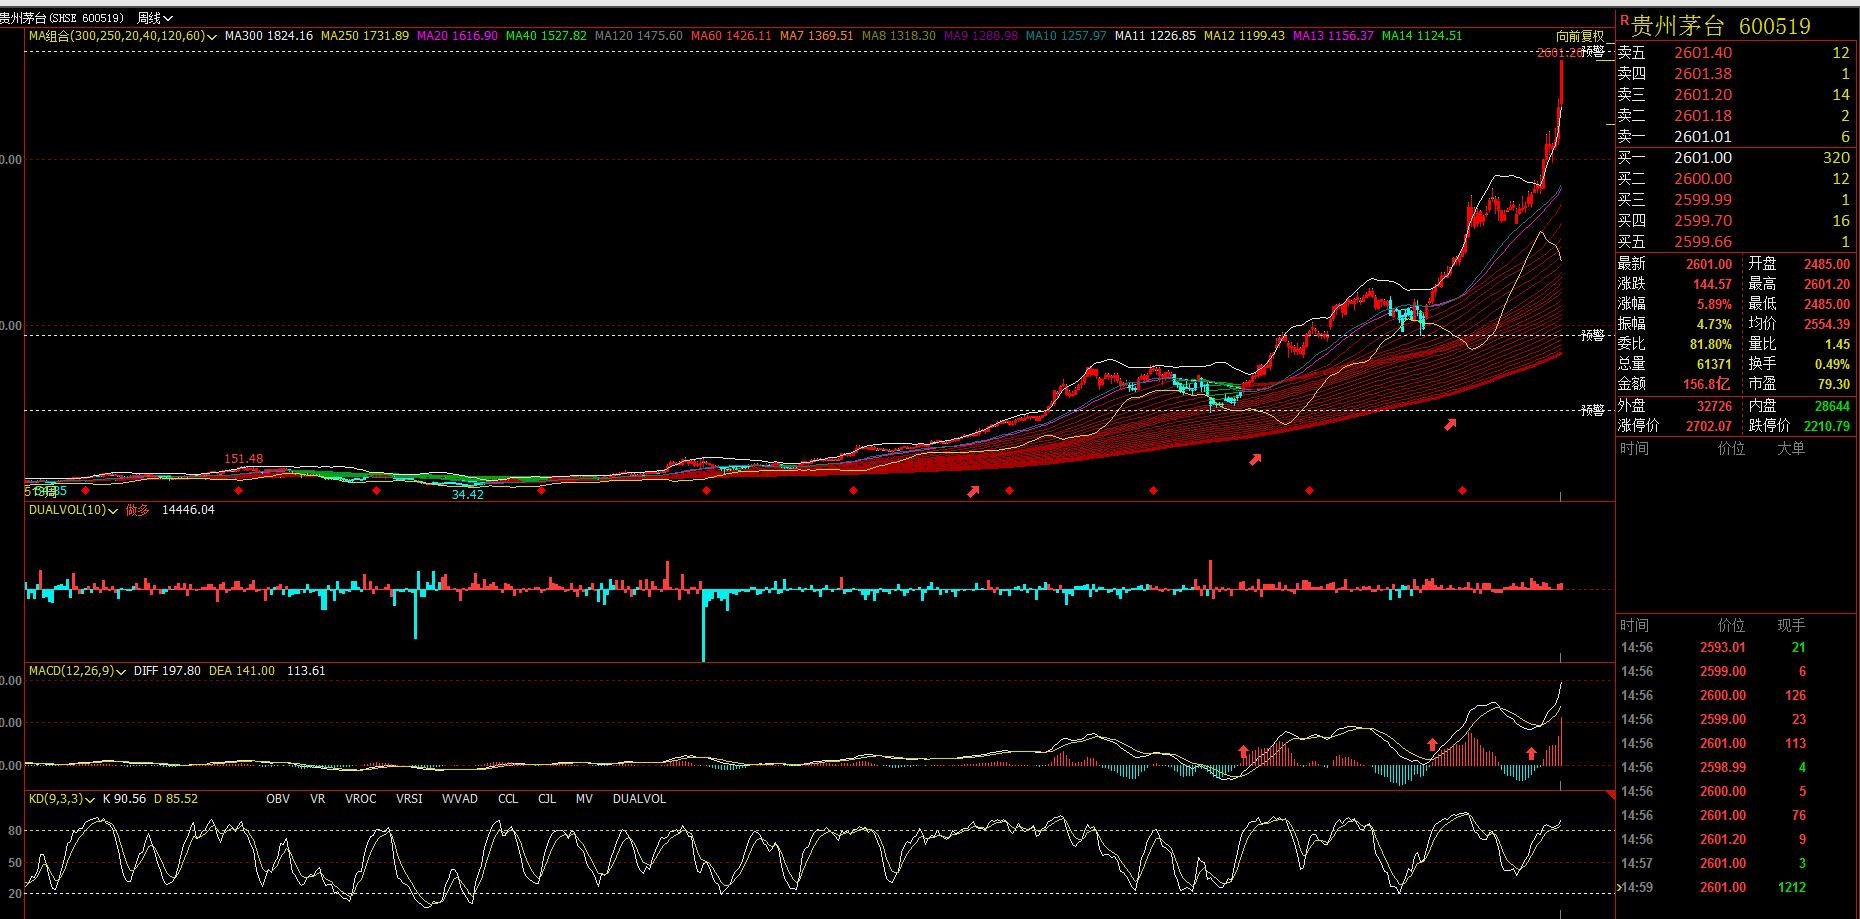Click the K 90.56 value
1860x919 pixels.
(x=125, y=799)
